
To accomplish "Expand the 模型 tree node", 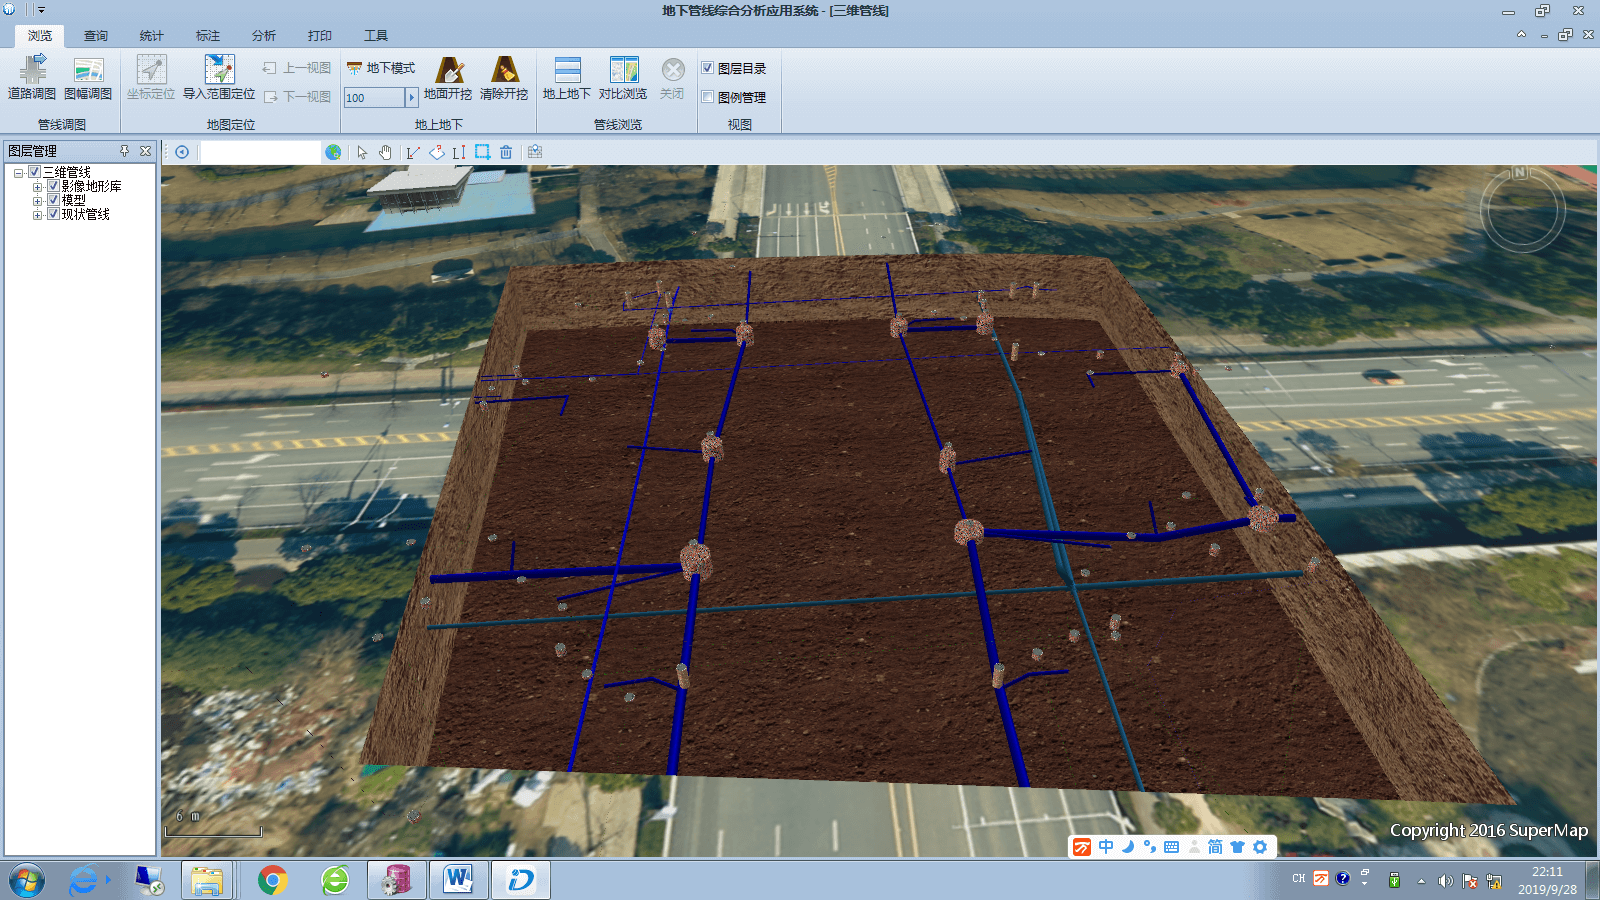I will pyautogui.click(x=37, y=201).
